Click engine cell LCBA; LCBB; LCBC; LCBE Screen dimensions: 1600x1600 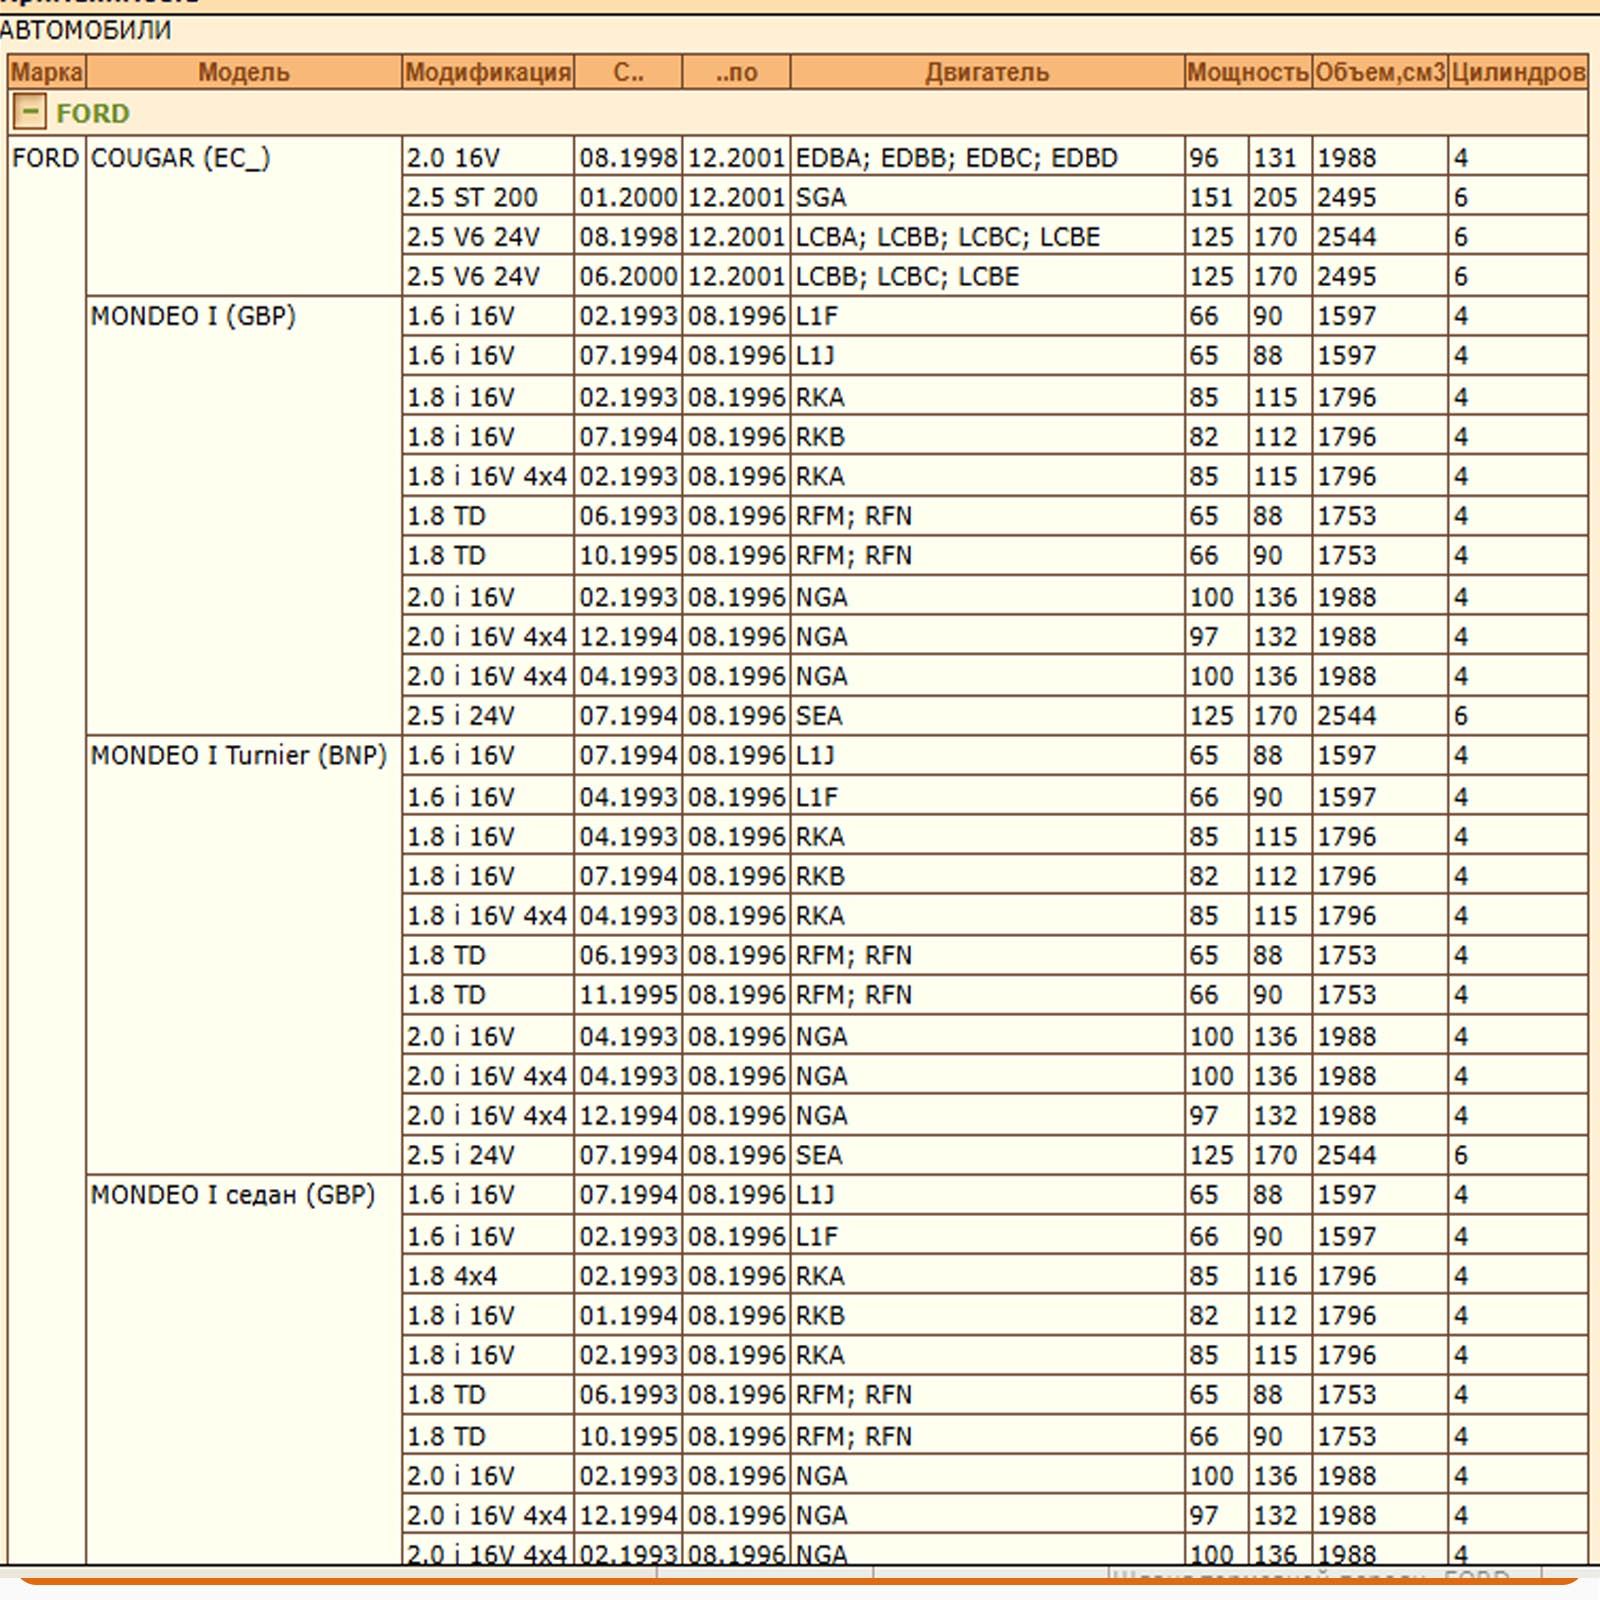pos(988,237)
